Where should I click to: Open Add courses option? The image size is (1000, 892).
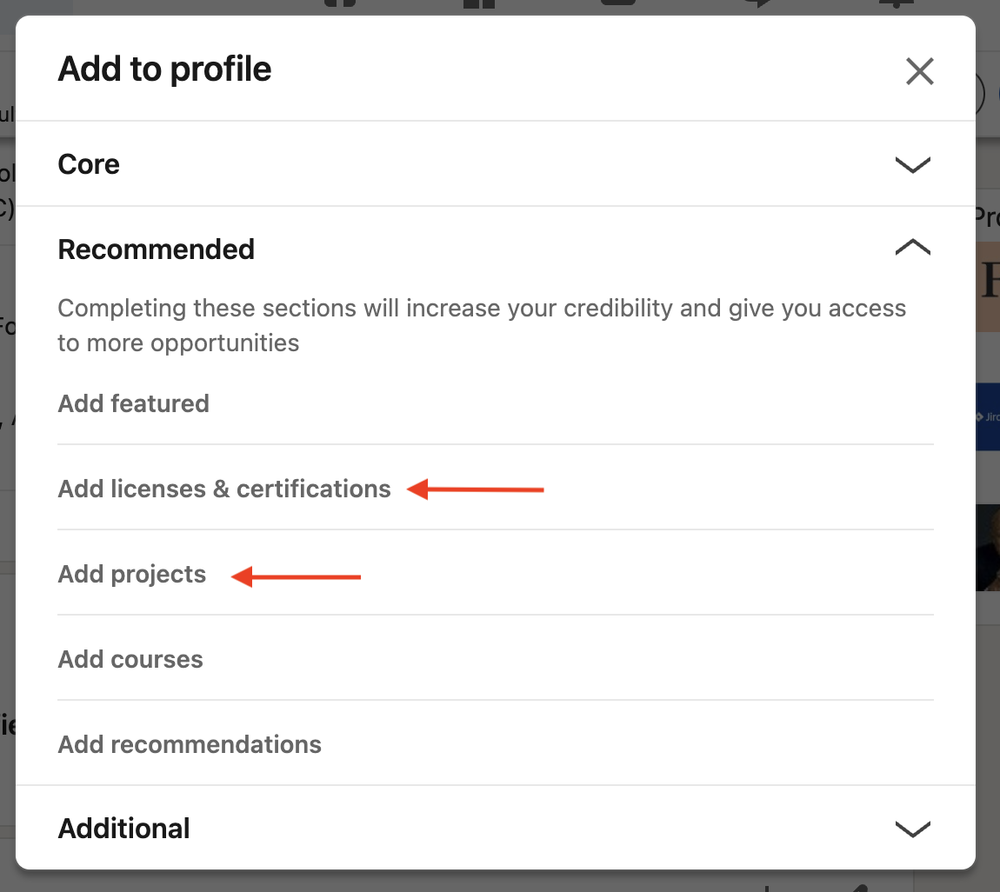(130, 660)
